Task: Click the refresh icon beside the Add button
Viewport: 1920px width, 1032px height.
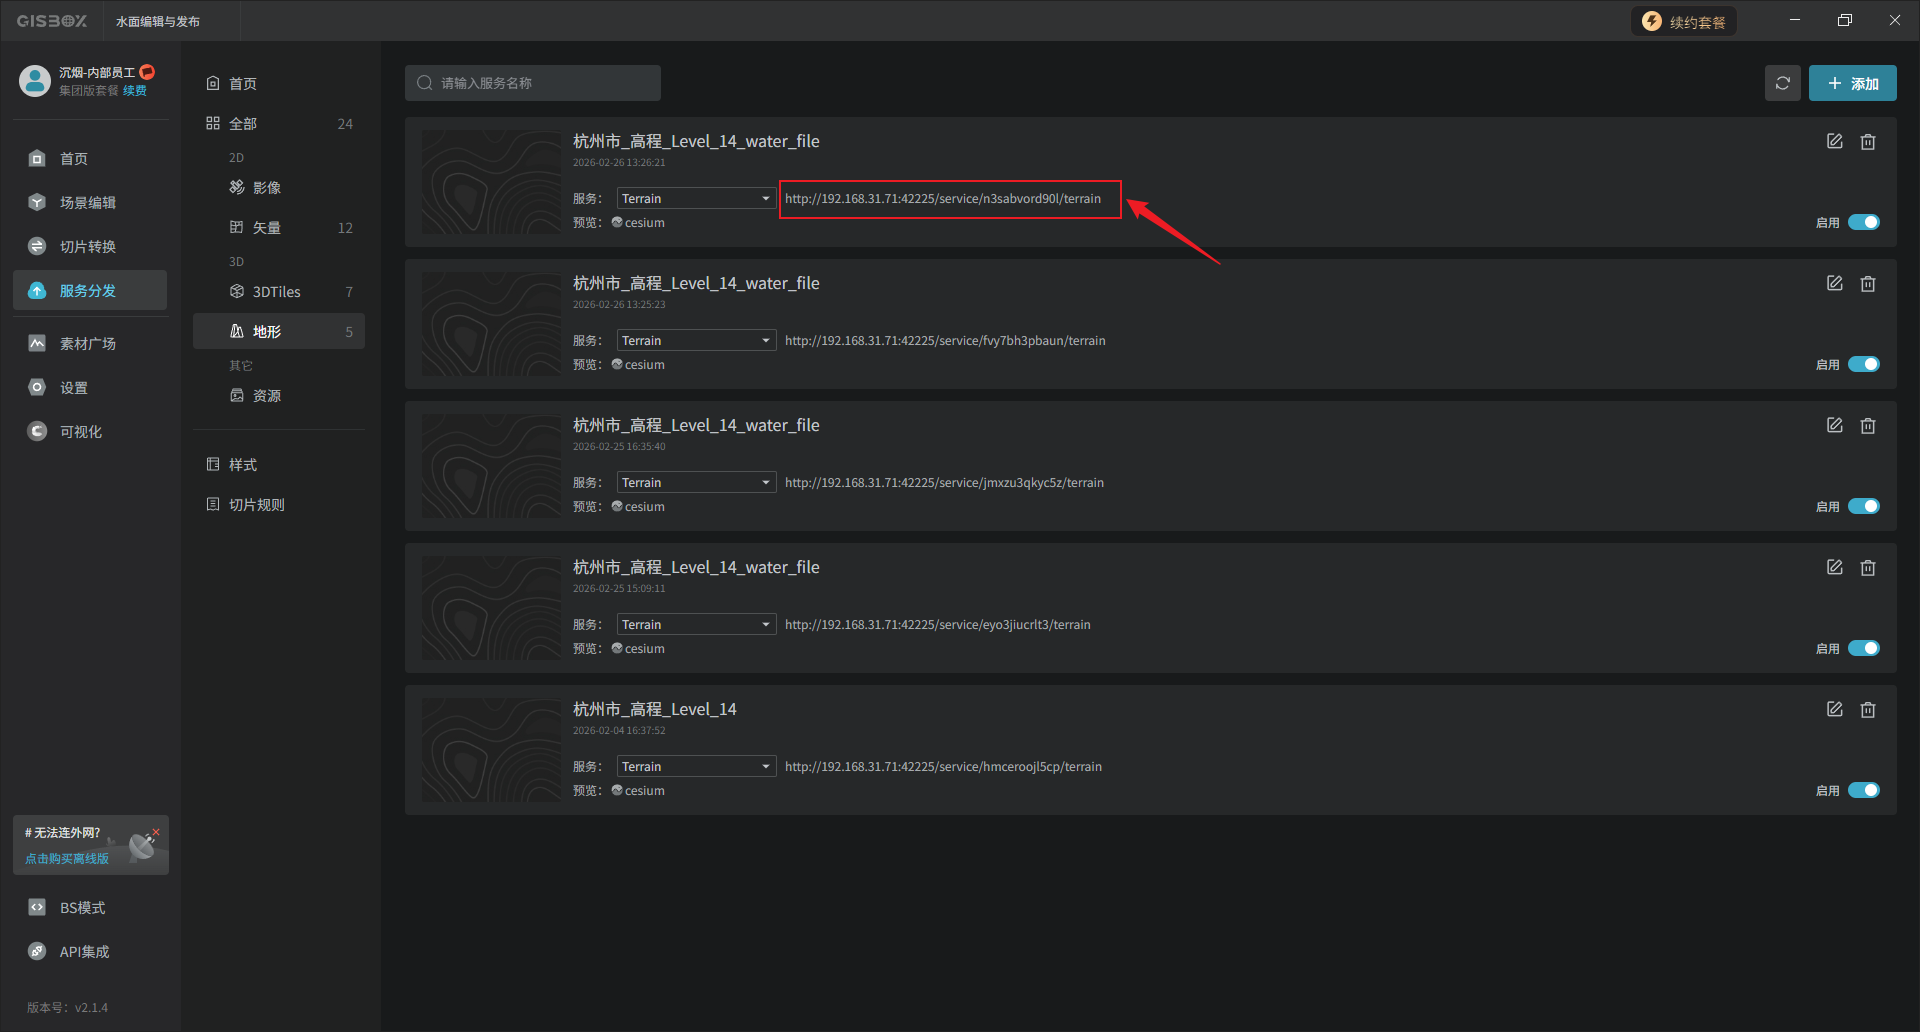Action: (x=1782, y=83)
